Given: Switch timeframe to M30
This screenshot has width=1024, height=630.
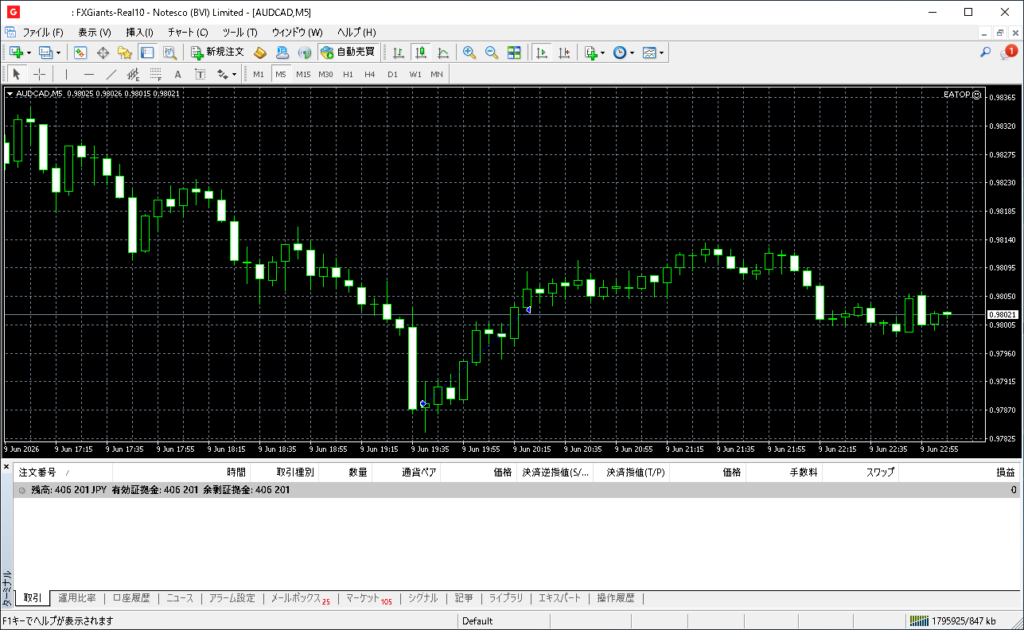Looking at the screenshot, I should point(325,74).
